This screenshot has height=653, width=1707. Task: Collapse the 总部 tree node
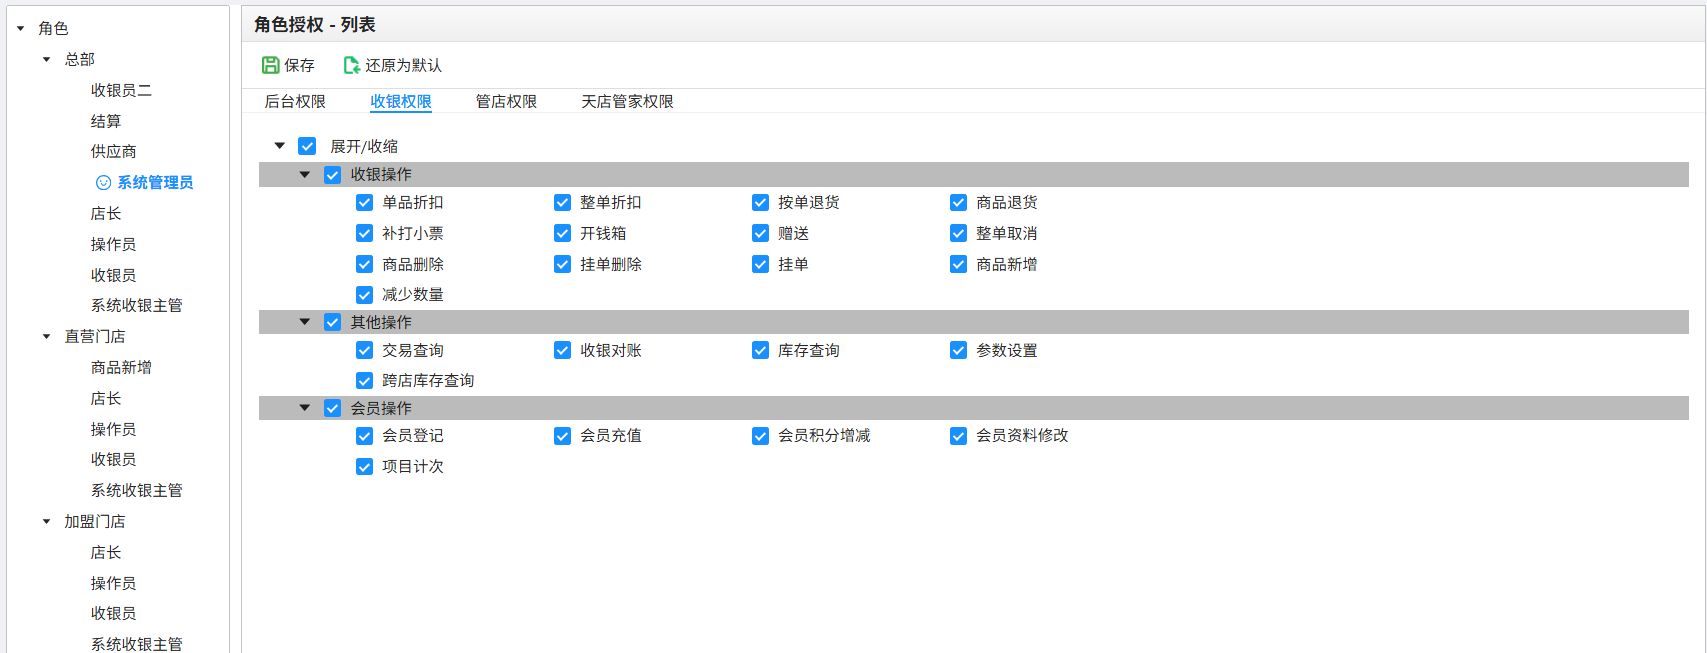pyautogui.click(x=46, y=59)
